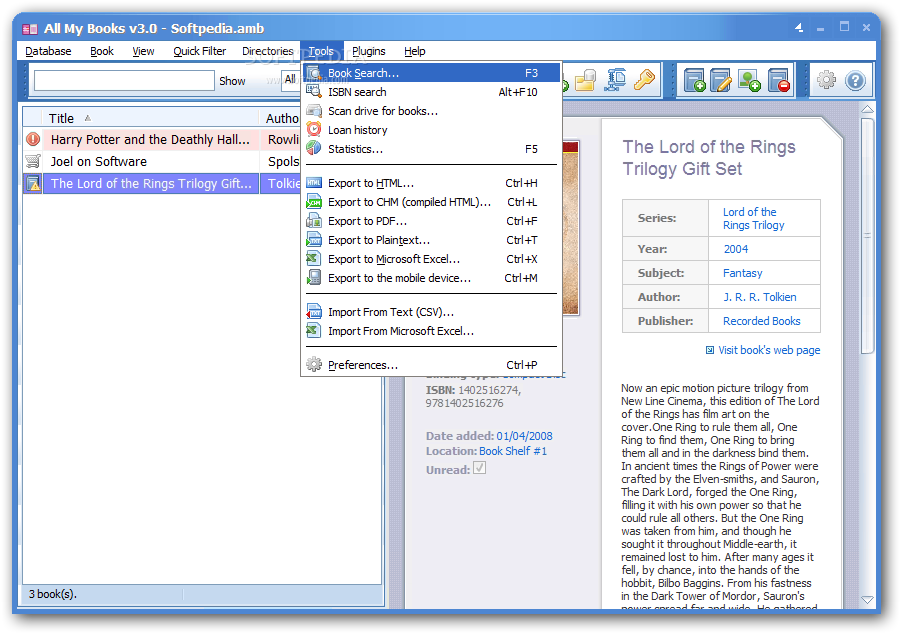Open the View menu
Screen dimensions: 901x634
pyautogui.click(x=143, y=51)
